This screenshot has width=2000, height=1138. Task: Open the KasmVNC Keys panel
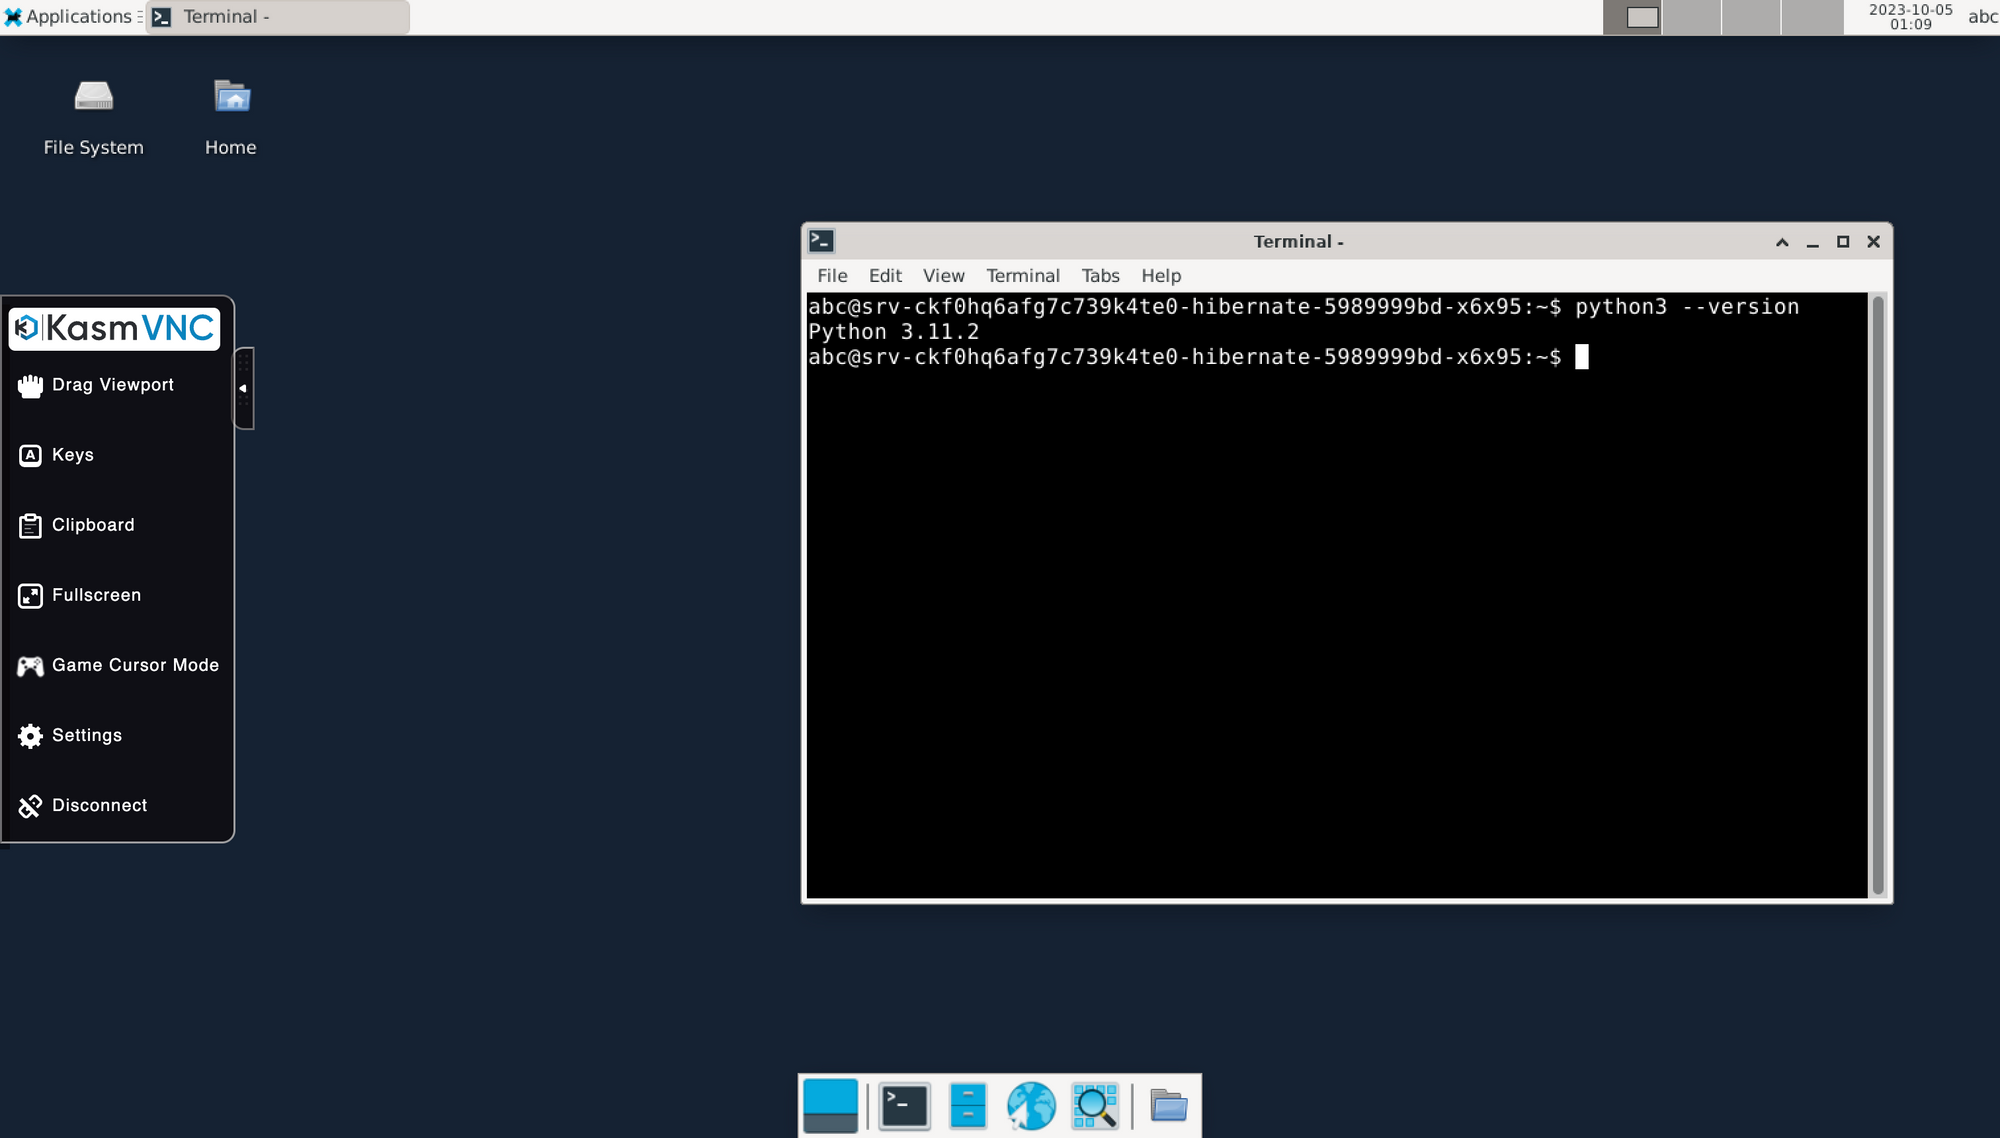pyautogui.click(x=71, y=455)
